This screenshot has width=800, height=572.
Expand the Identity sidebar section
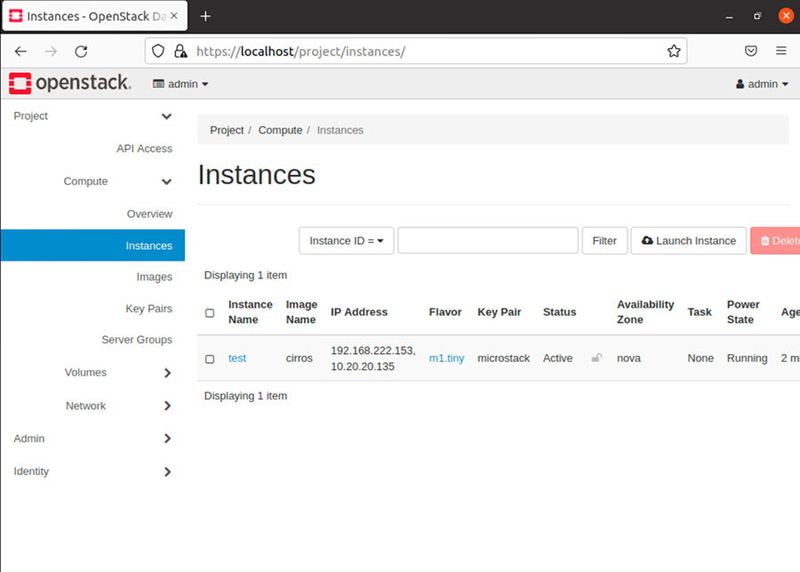pos(92,471)
